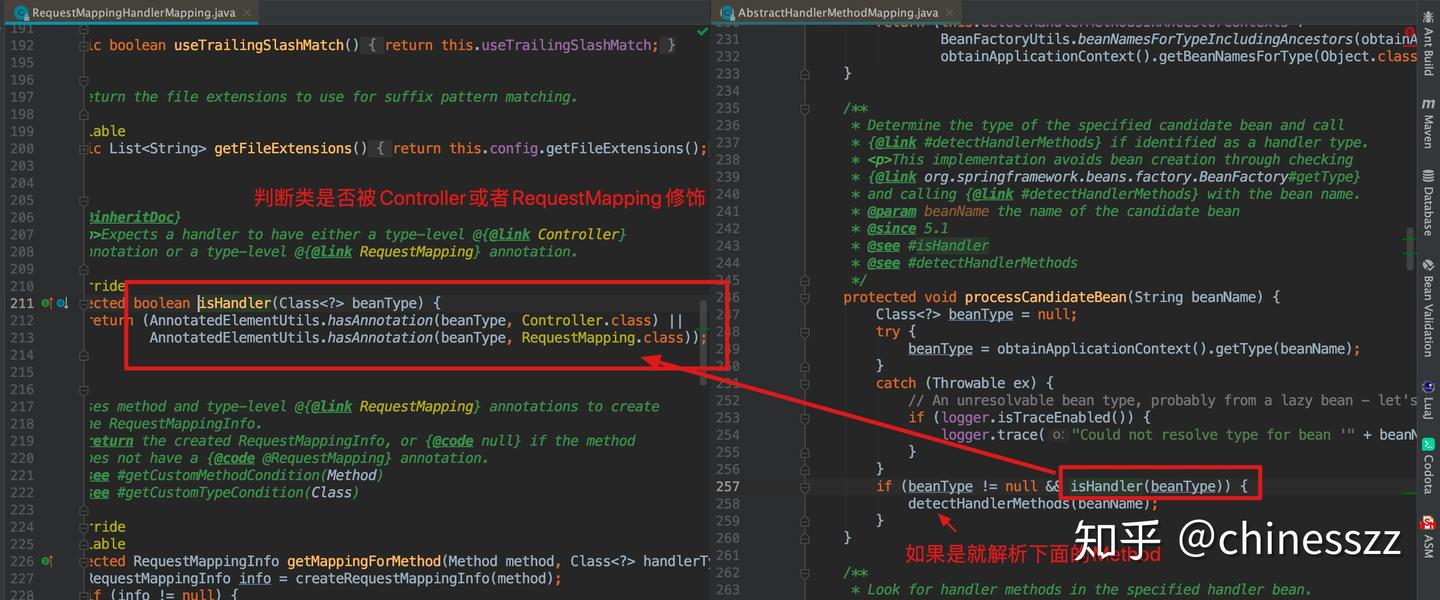The width and height of the screenshot is (1440, 600).
Task: Click the implemented-in gutter icon on line 211
Action: pos(62,303)
